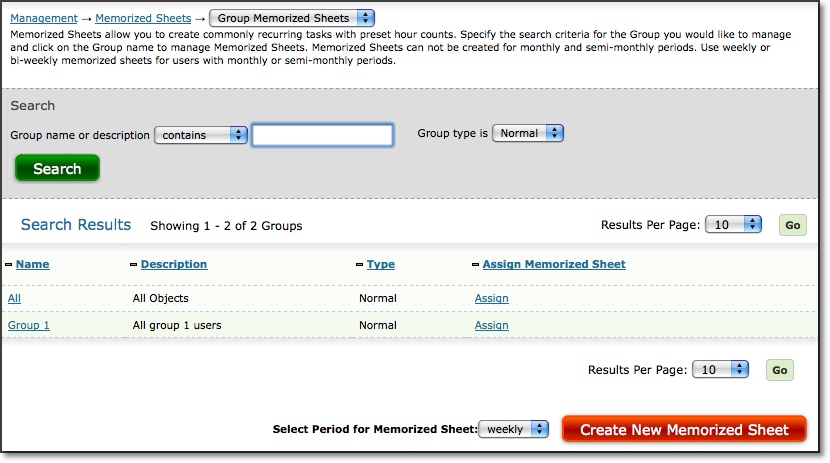Go to Memorized Sheets breadcrumb link
This screenshot has width=830, height=463.
click(143, 18)
